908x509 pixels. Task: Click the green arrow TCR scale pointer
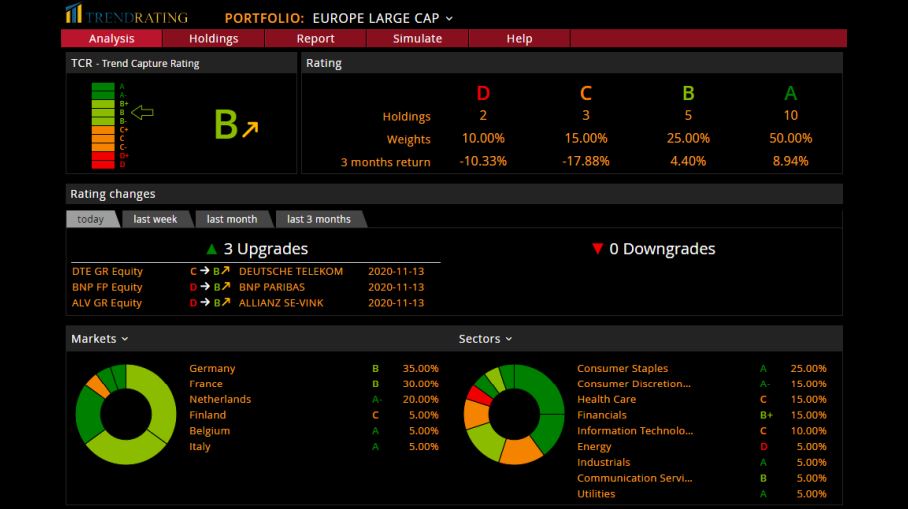(x=142, y=112)
